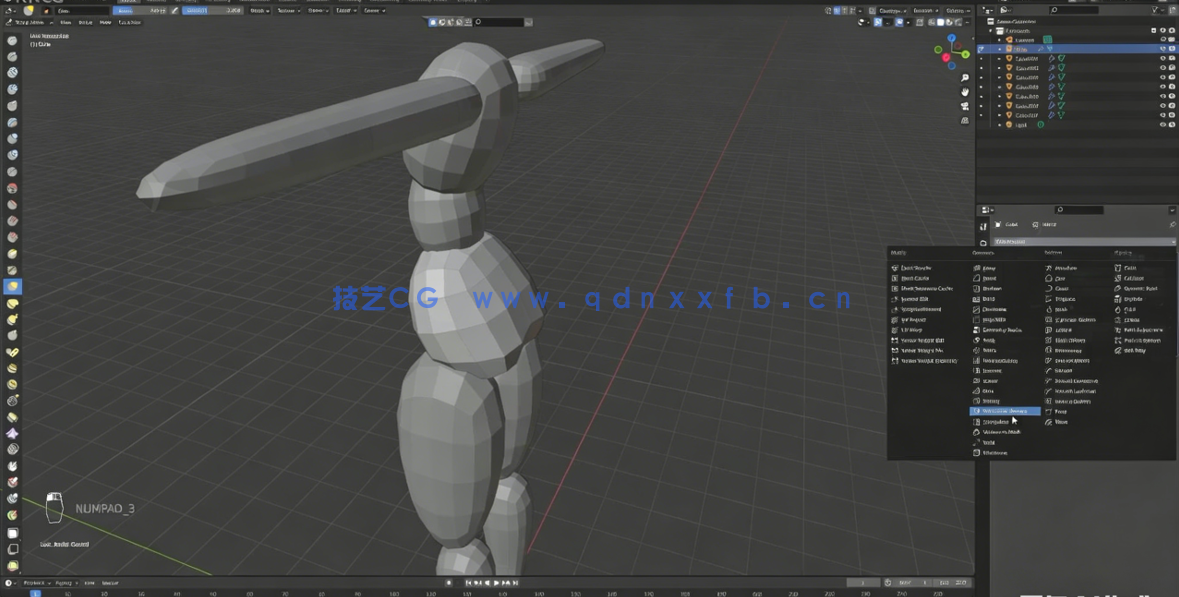Screen dimensions: 1179x597
Task: Click the Add Modifier dropdown button
Action: [x=1080, y=241]
